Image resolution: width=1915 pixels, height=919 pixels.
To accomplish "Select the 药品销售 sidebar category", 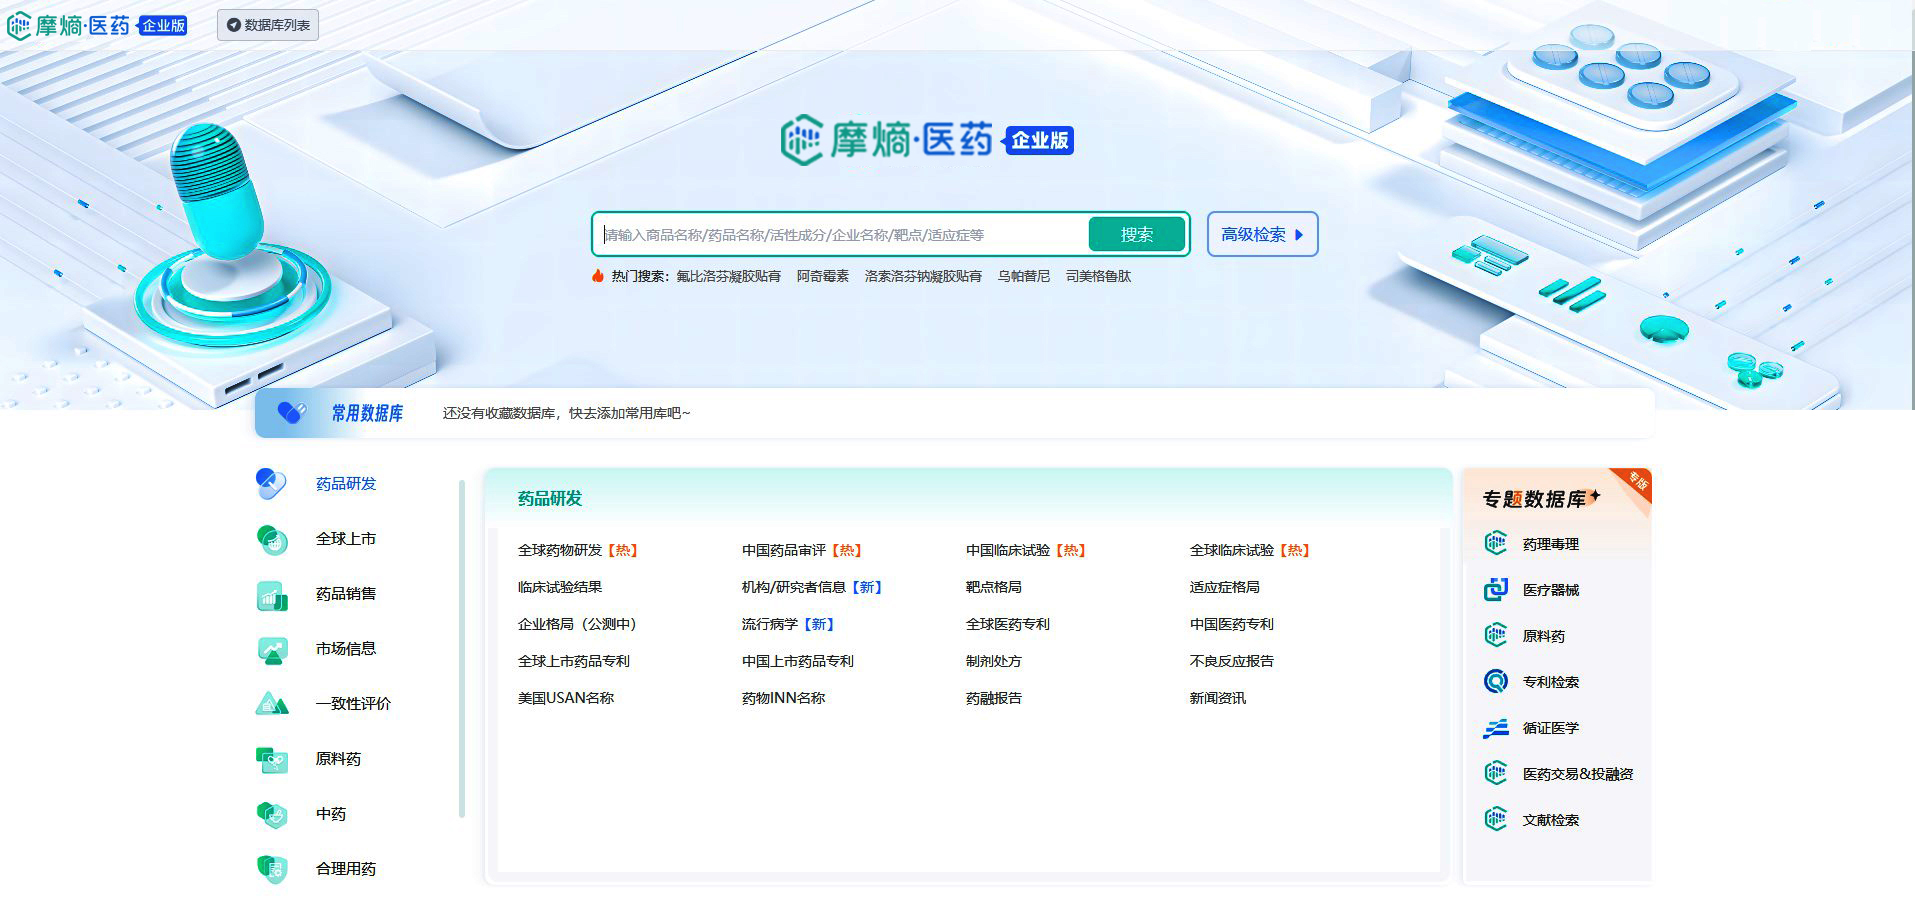I will coord(346,594).
